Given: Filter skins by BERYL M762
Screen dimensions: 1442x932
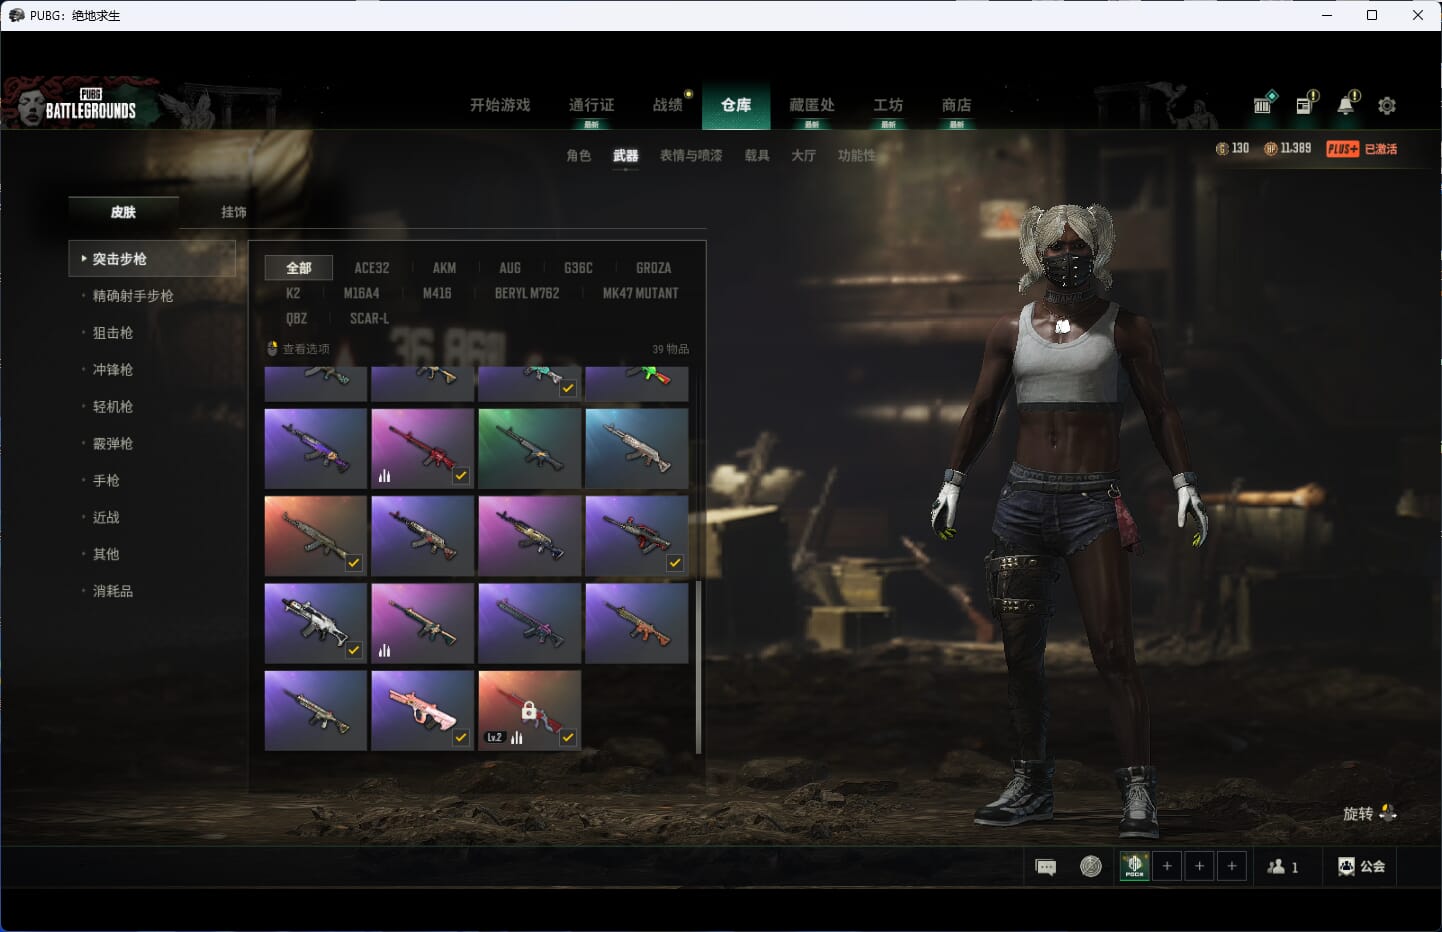Looking at the screenshot, I should 527,293.
